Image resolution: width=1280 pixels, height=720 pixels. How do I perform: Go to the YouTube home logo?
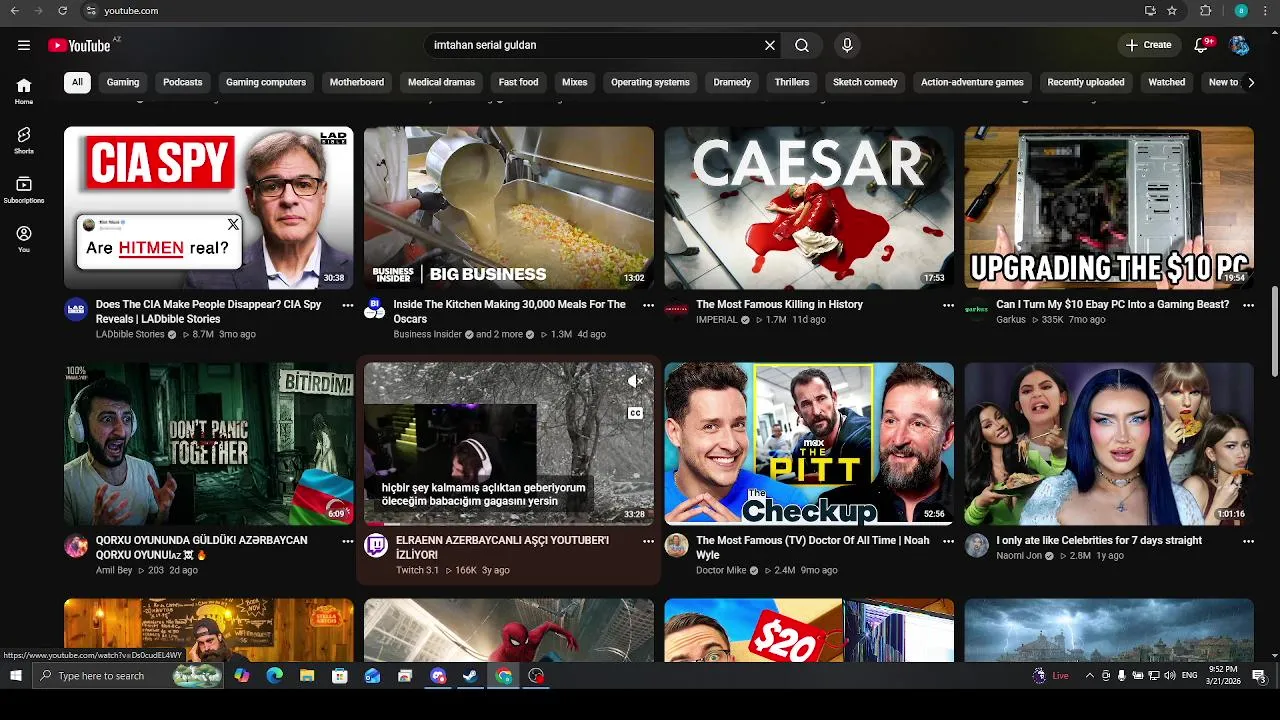pos(79,45)
